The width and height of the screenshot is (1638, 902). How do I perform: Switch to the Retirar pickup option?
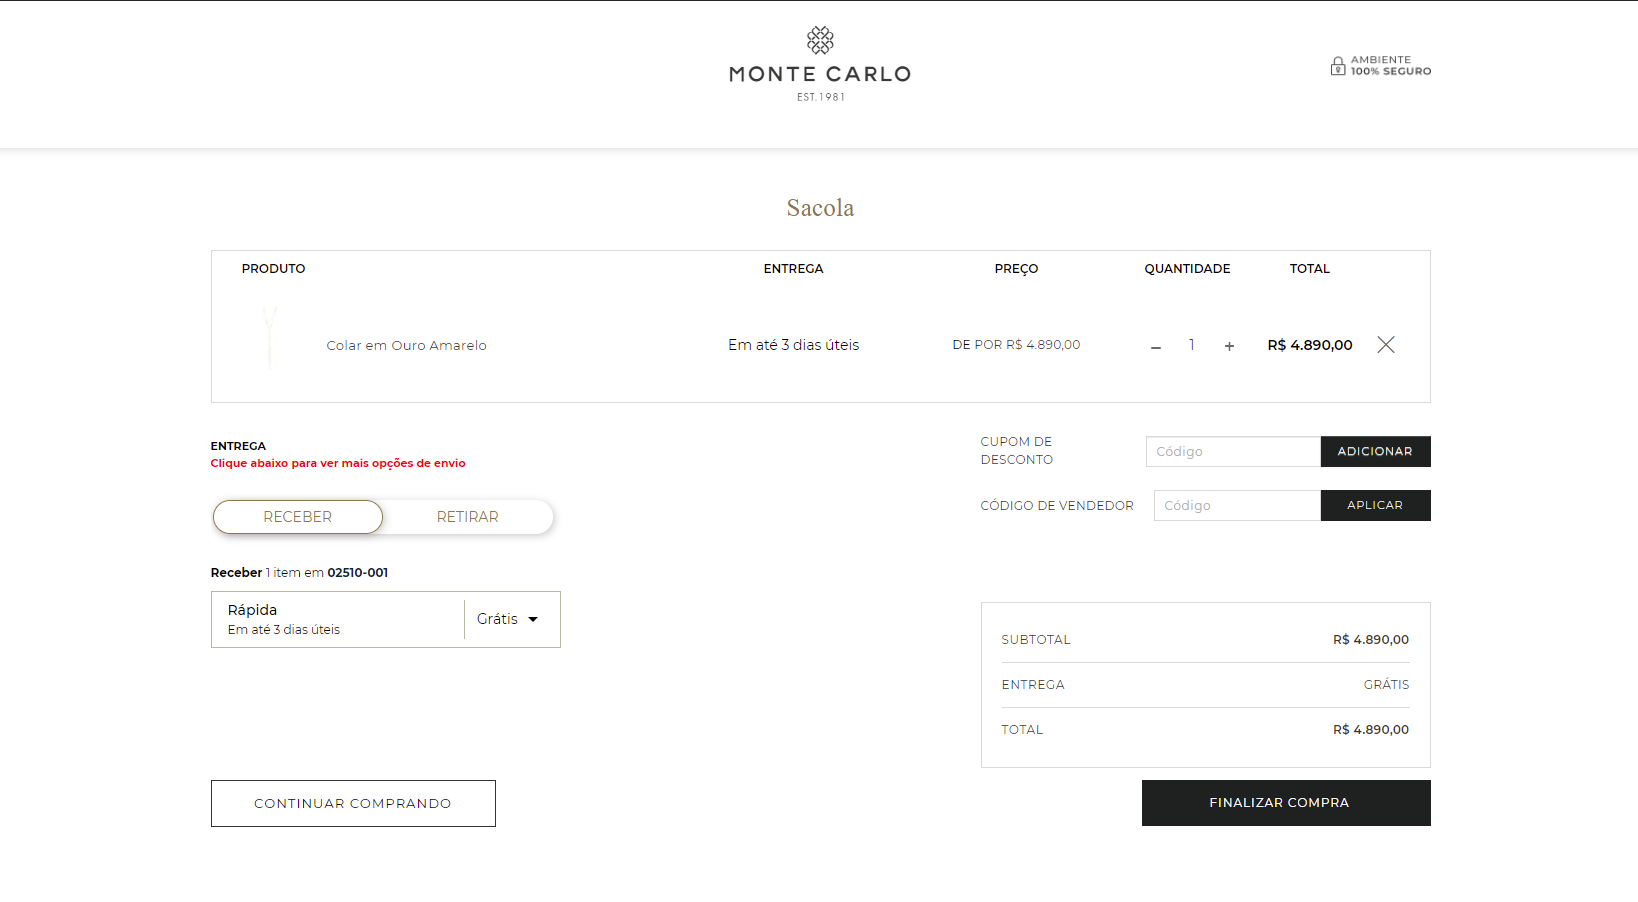[x=467, y=517]
